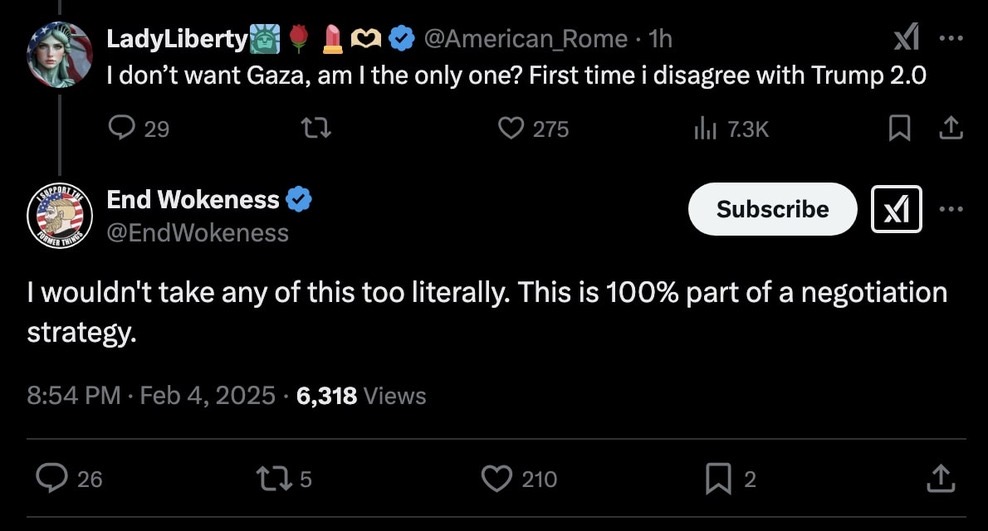Reply to LadyLiberty's tweet
This screenshot has width=988, height=531.
(x=122, y=128)
